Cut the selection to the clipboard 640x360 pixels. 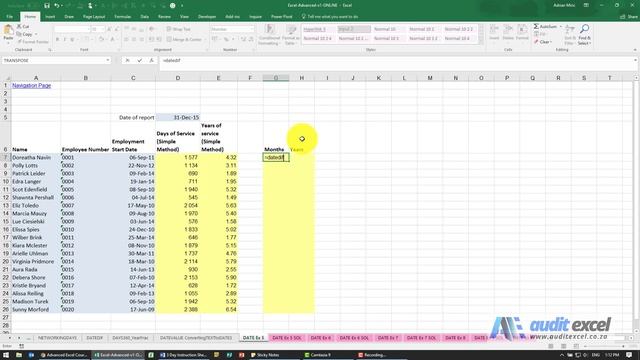(x=23, y=27)
